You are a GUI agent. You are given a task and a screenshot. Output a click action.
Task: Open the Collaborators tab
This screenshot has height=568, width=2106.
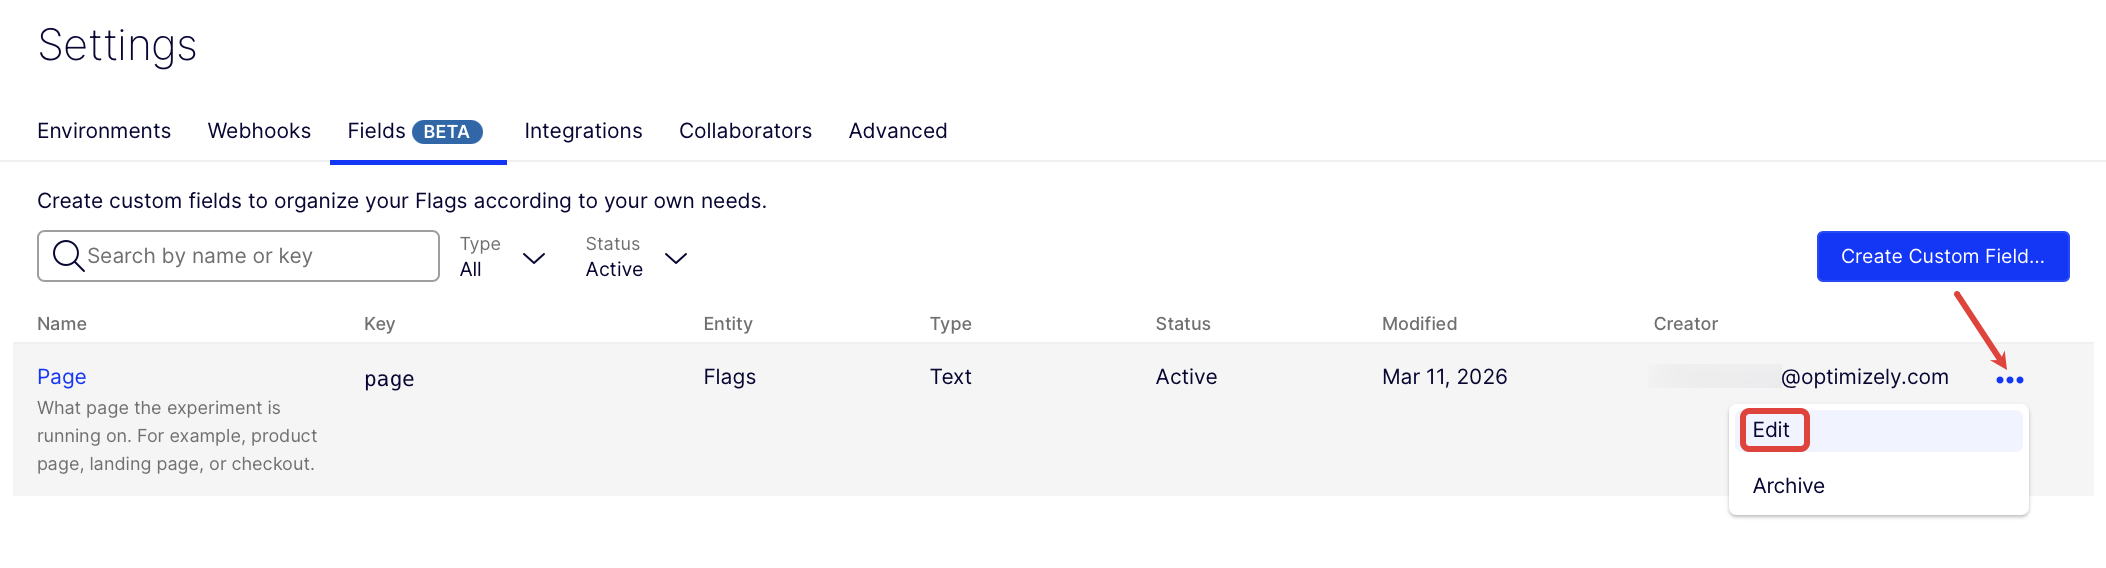(x=745, y=131)
